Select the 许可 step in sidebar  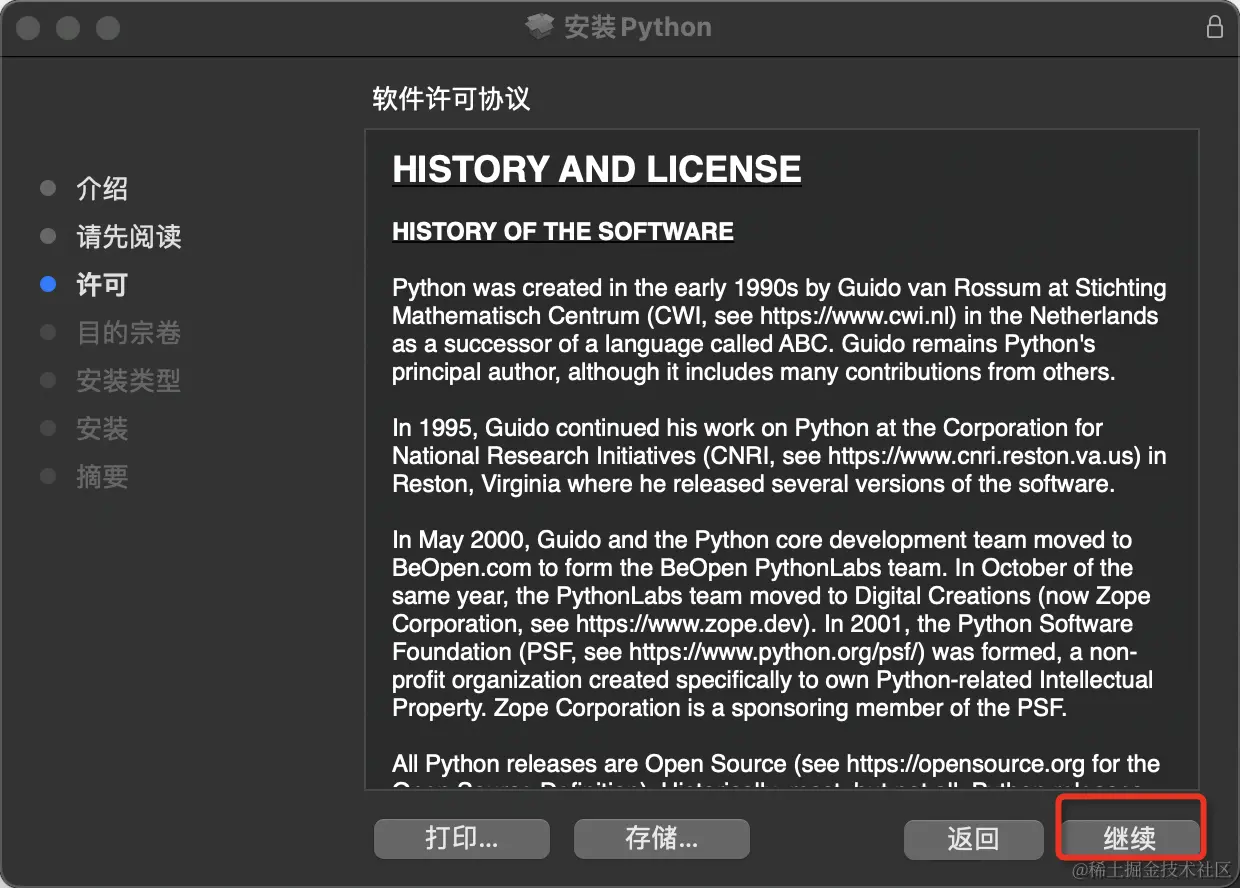click(x=102, y=285)
